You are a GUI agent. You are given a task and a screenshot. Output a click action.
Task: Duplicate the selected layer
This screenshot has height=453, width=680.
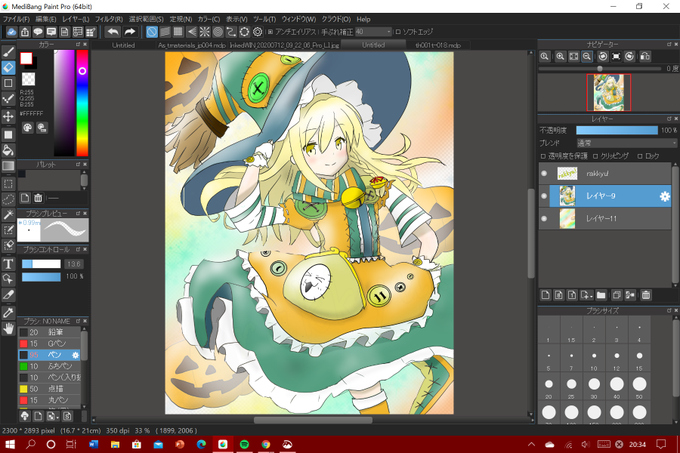point(616,295)
